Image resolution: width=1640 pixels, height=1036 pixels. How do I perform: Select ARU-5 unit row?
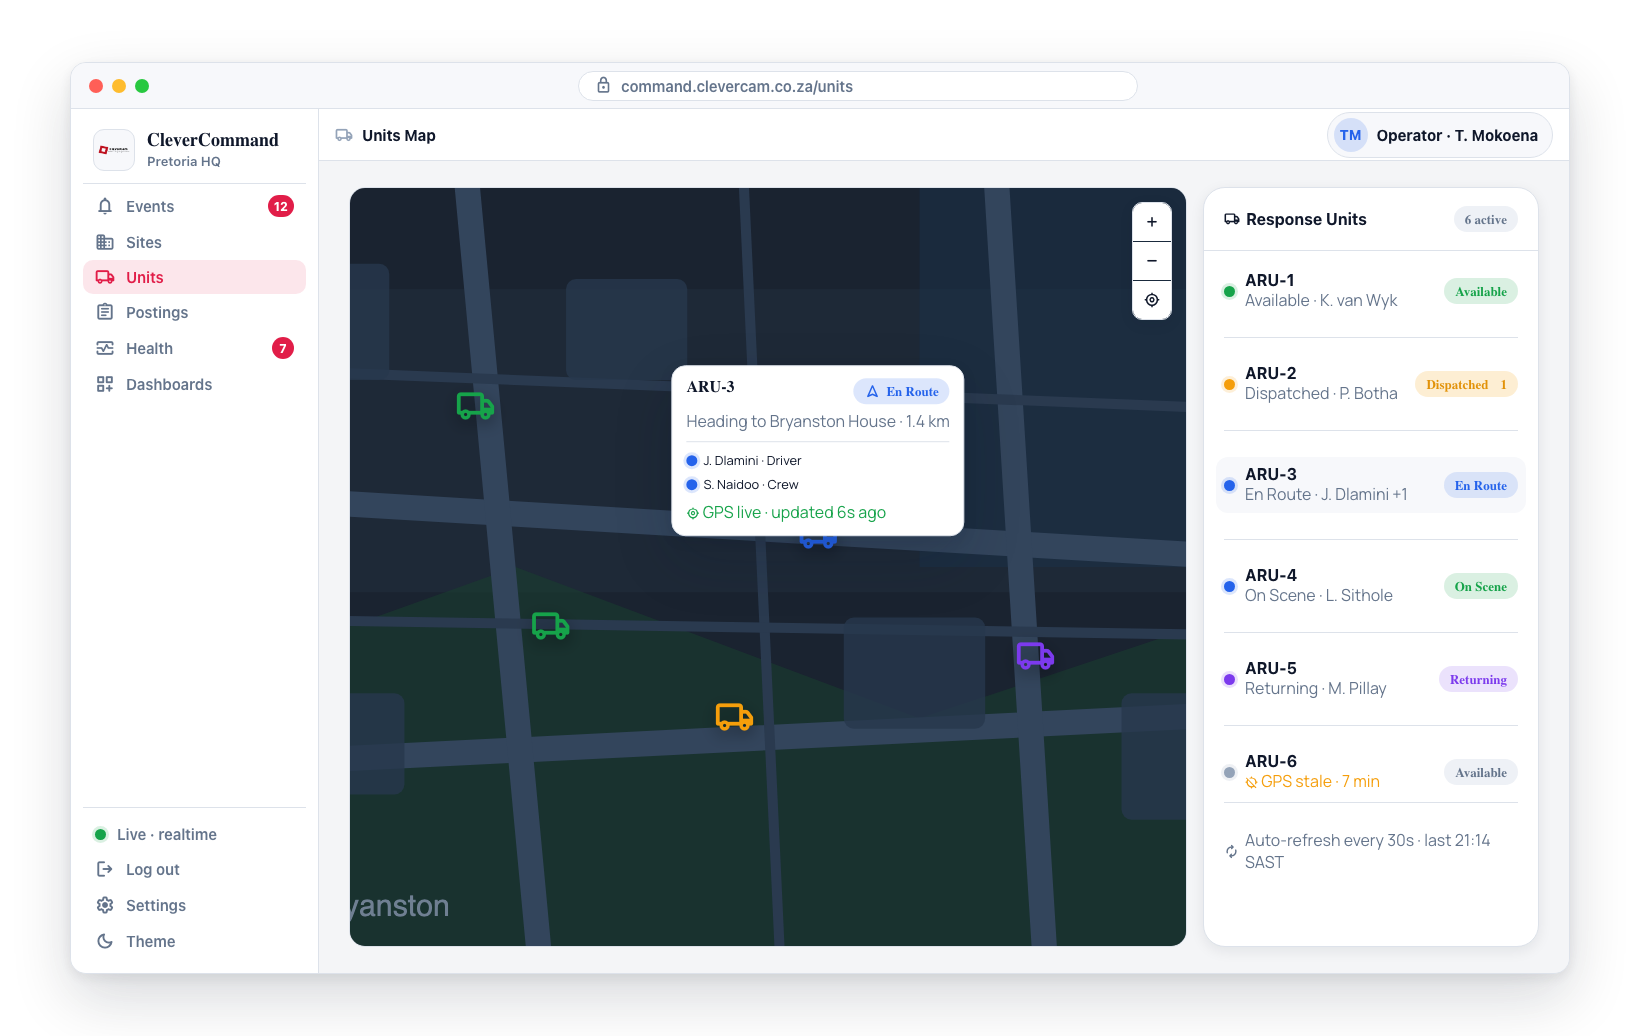click(1370, 679)
